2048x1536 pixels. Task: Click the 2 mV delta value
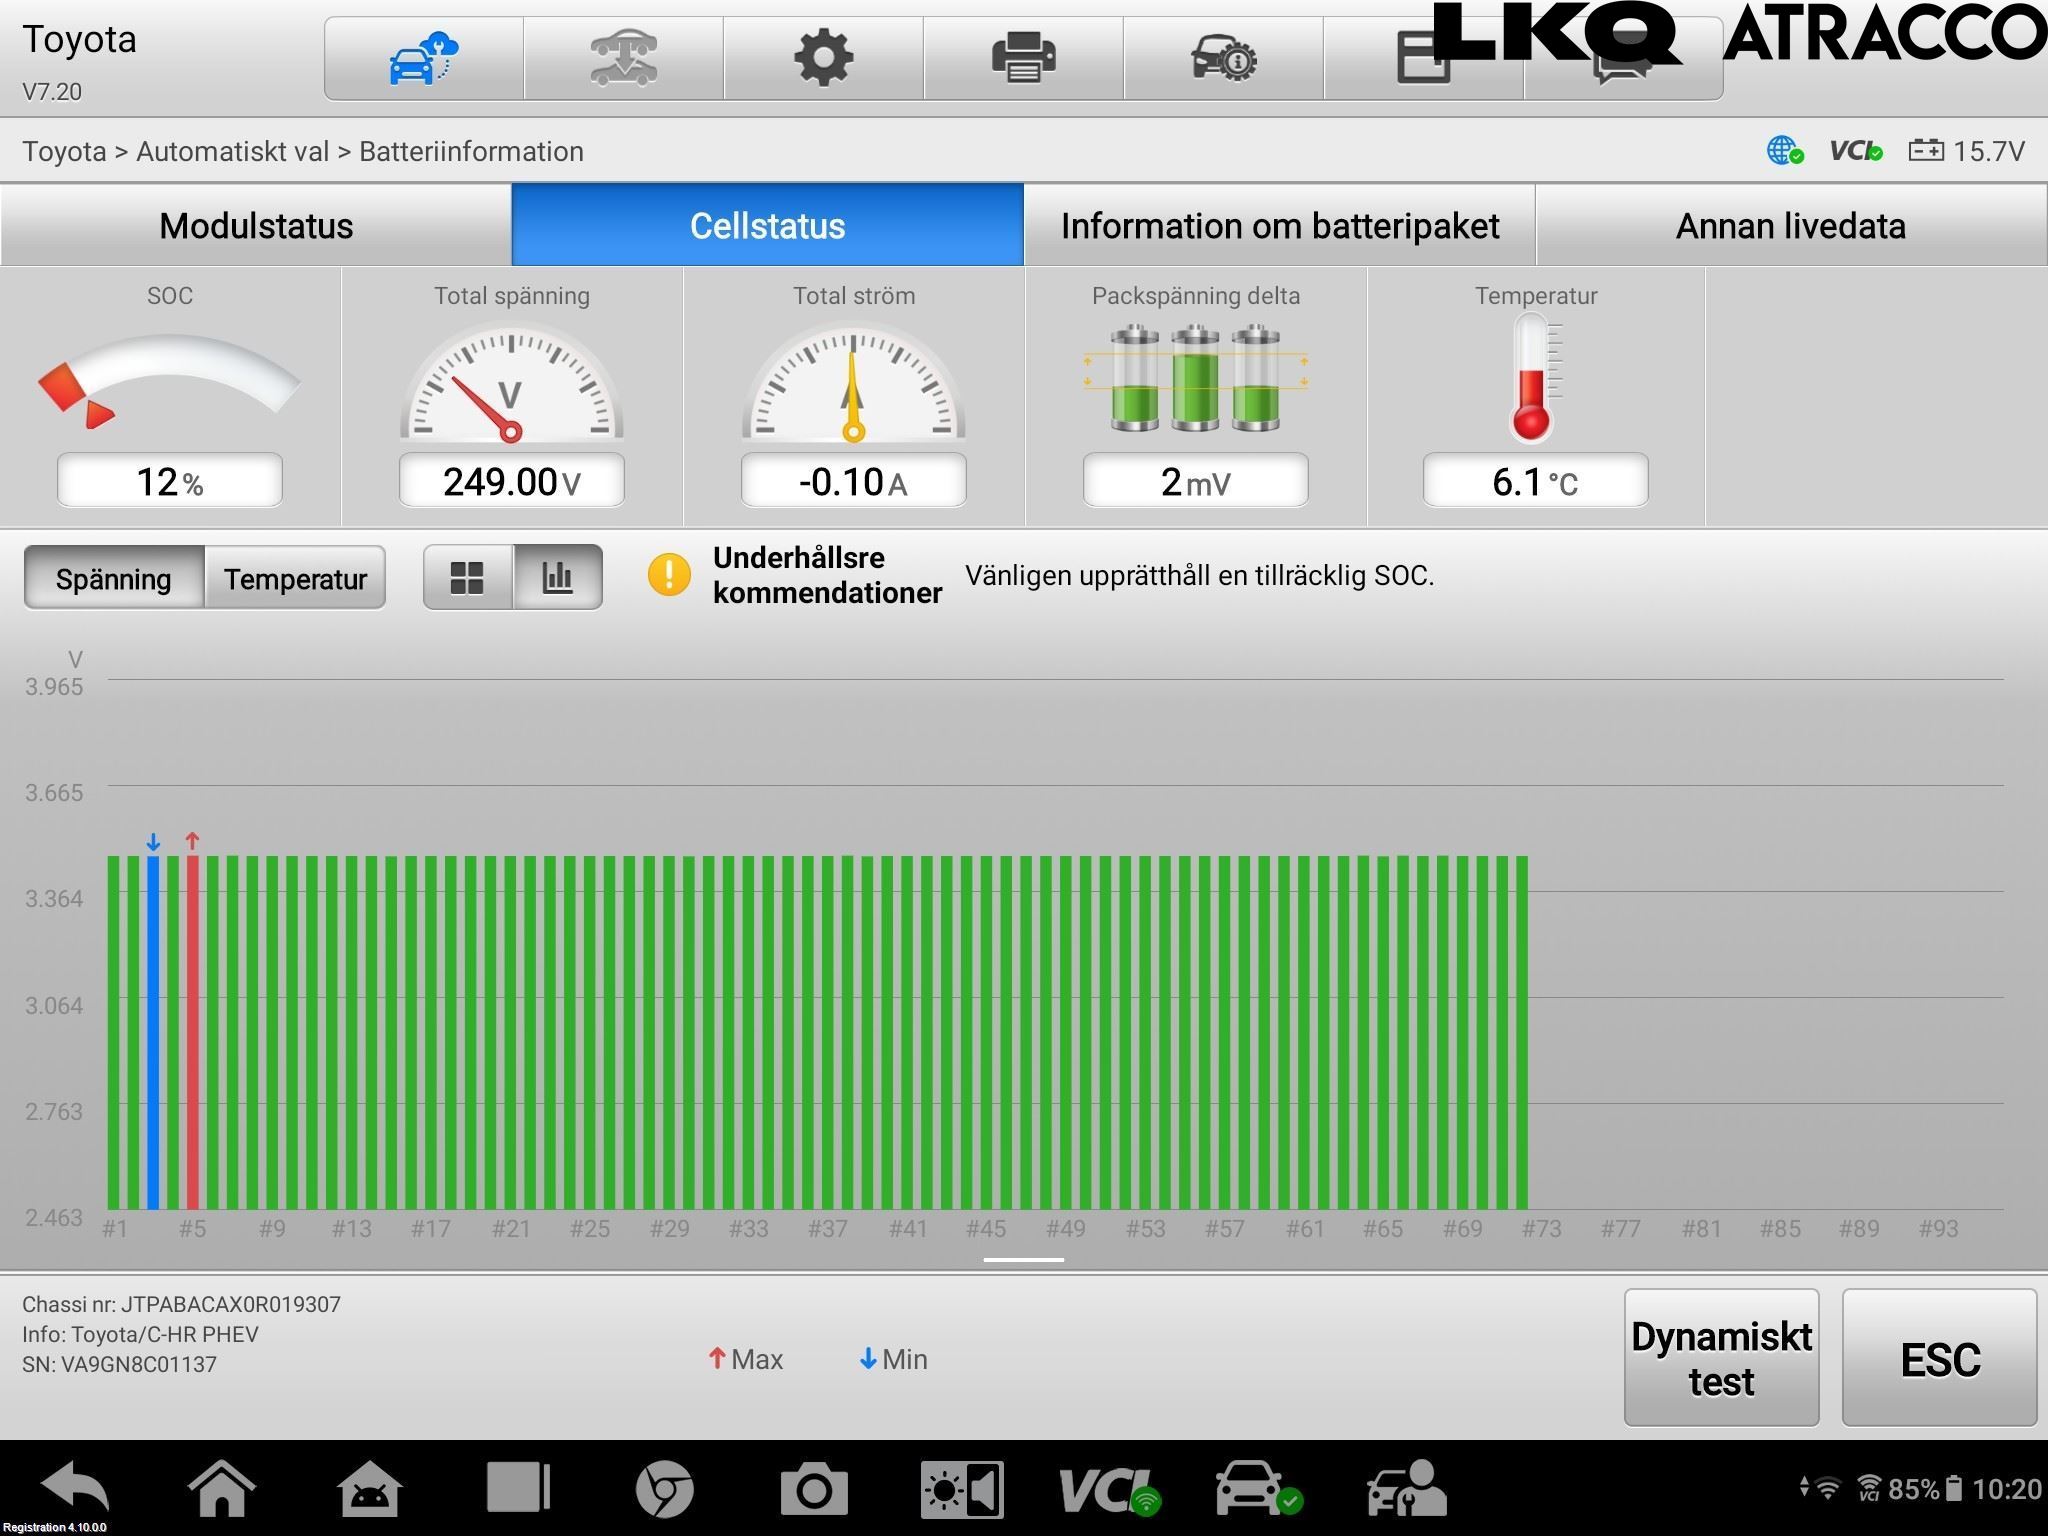point(1195,481)
